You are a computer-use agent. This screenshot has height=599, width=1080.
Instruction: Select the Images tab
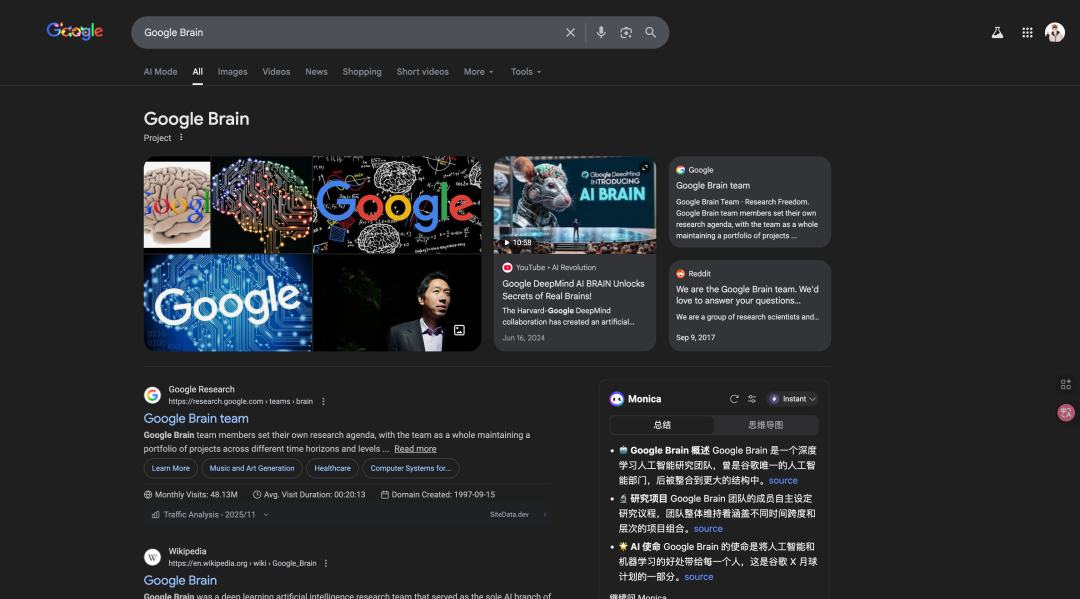(x=232, y=72)
